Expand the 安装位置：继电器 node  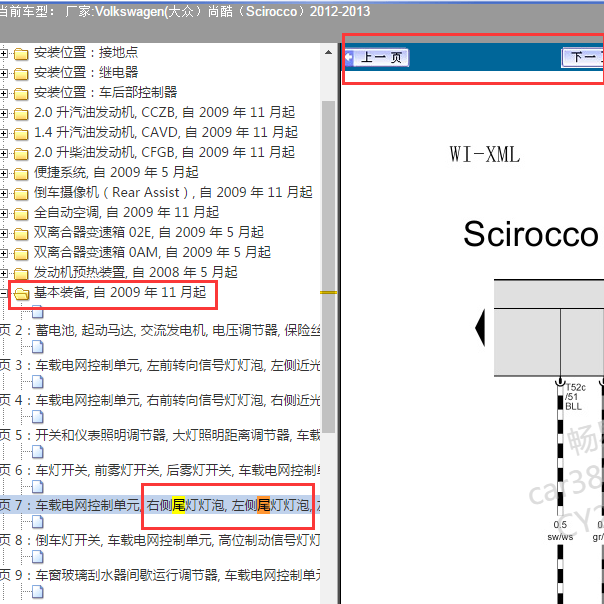[3, 73]
